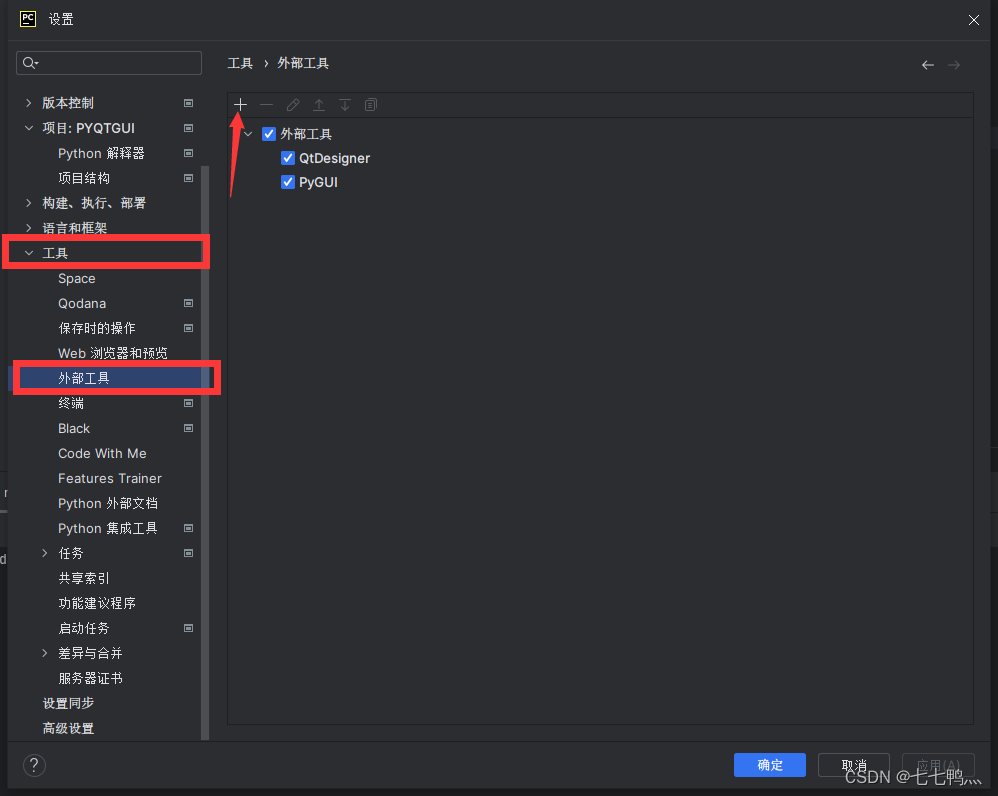Collapse the 项目: PYQTGUI section
998x796 pixels.
[29, 128]
